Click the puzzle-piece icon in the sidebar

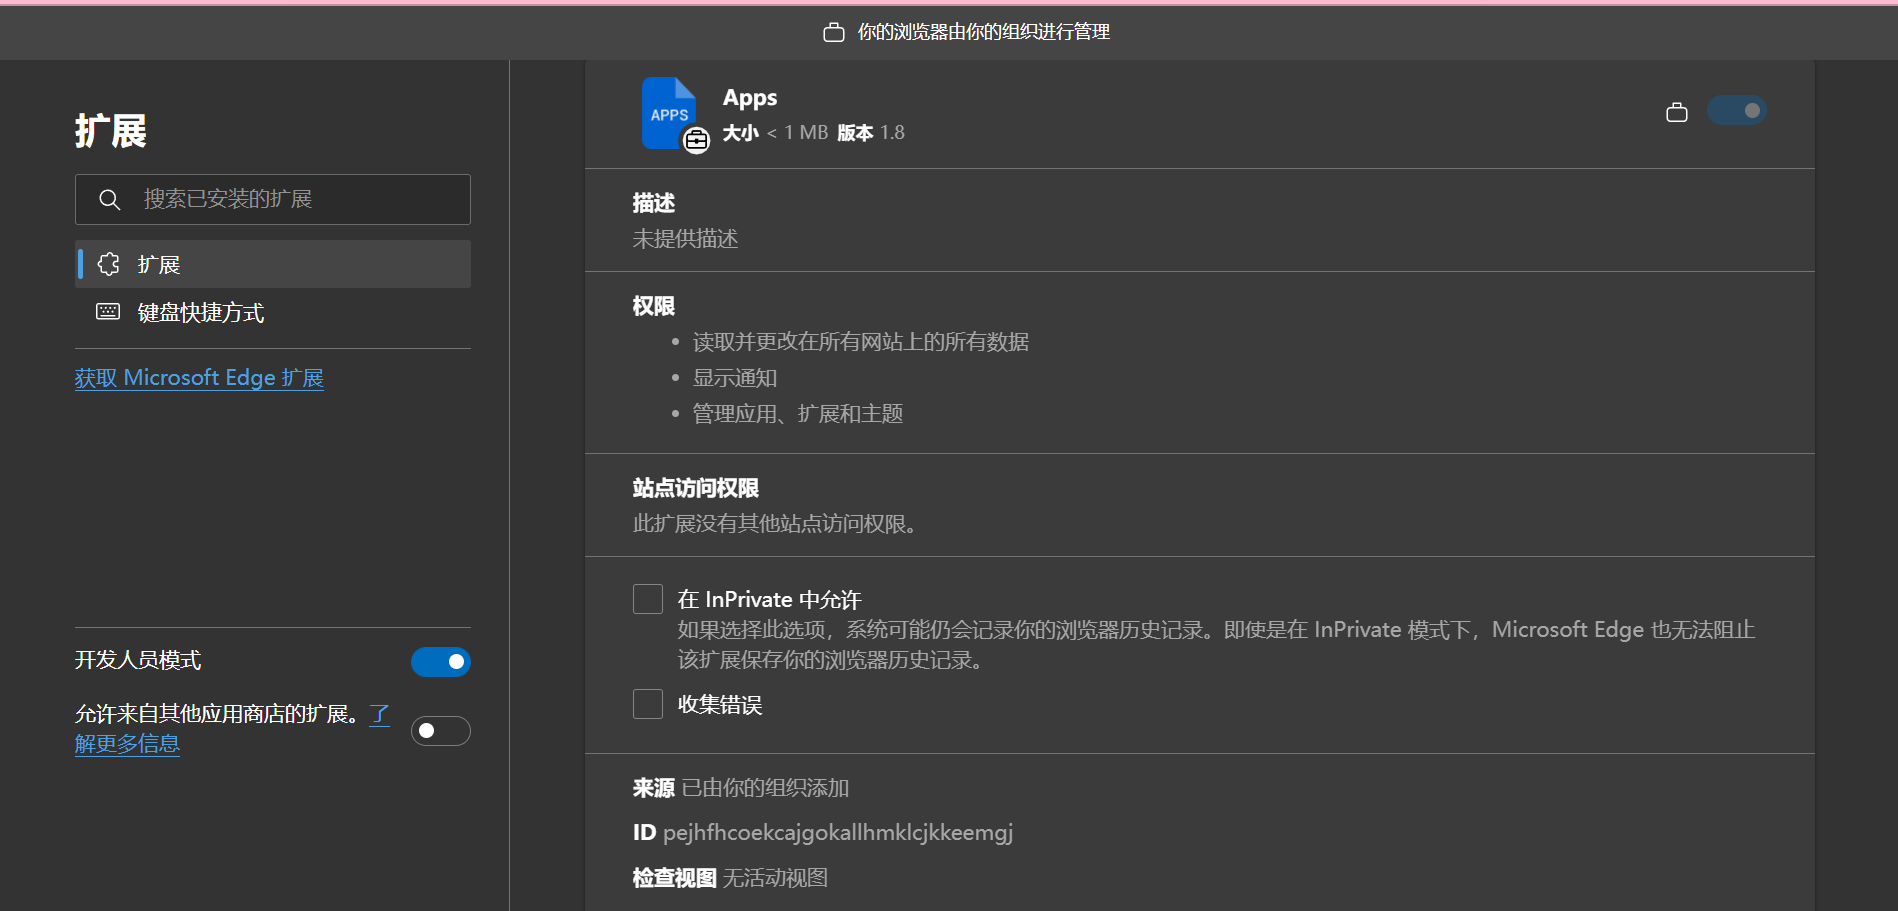pyautogui.click(x=109, y=264)
